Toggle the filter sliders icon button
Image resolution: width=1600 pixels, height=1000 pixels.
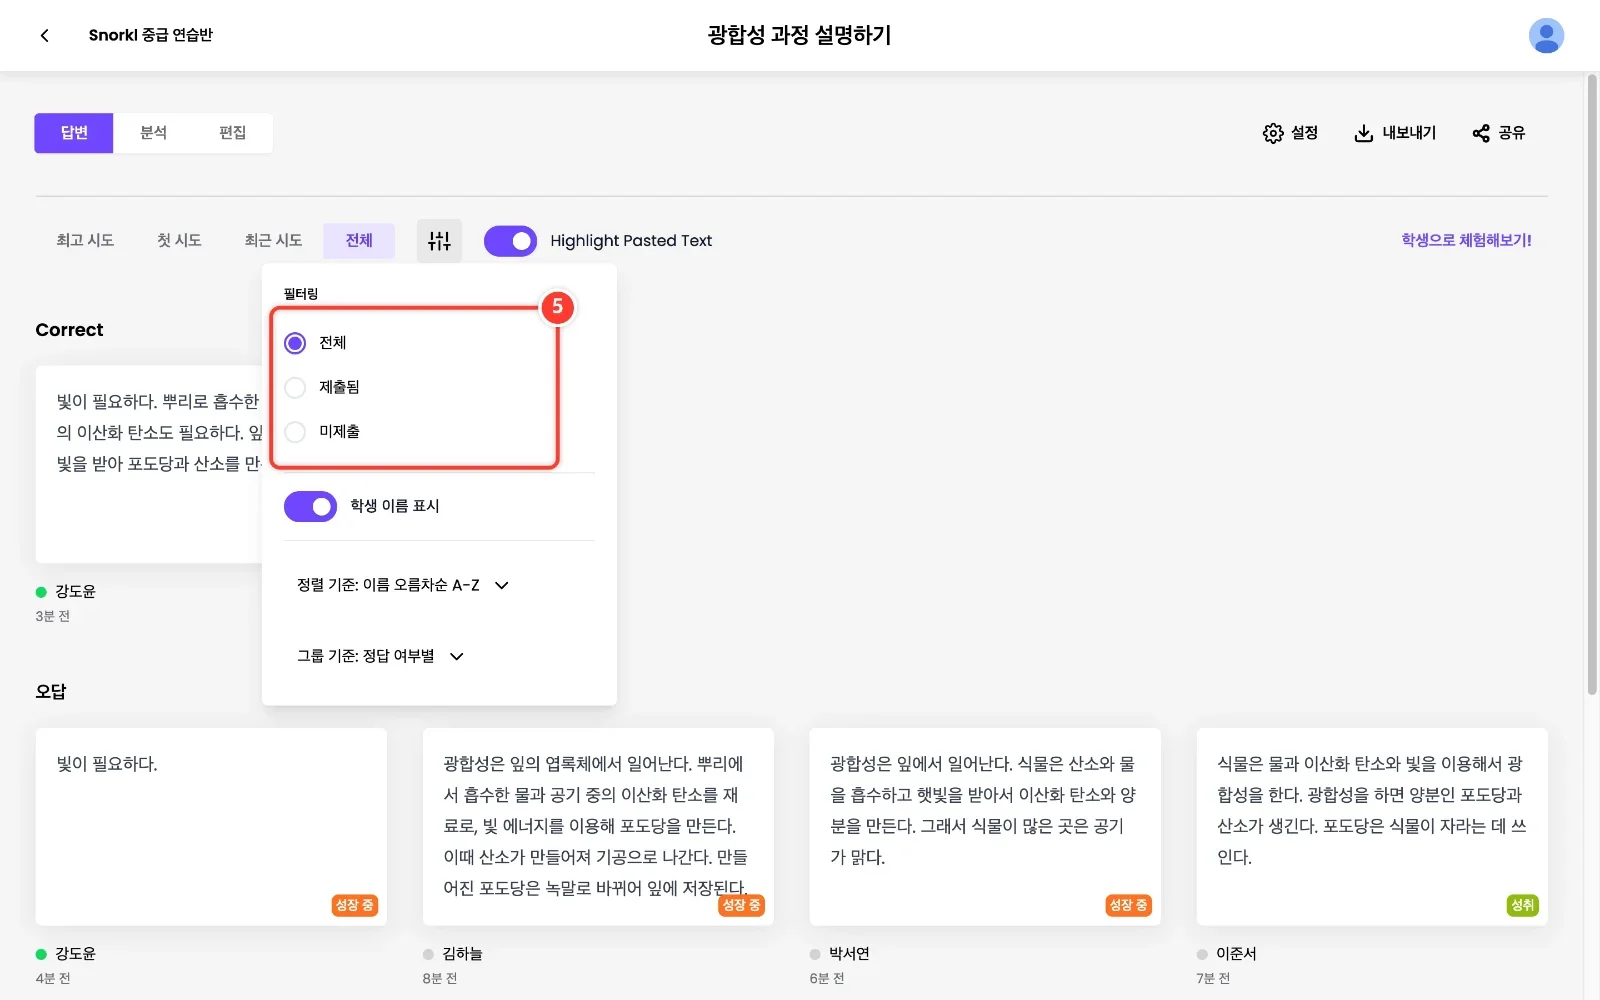tap(439, 241)
